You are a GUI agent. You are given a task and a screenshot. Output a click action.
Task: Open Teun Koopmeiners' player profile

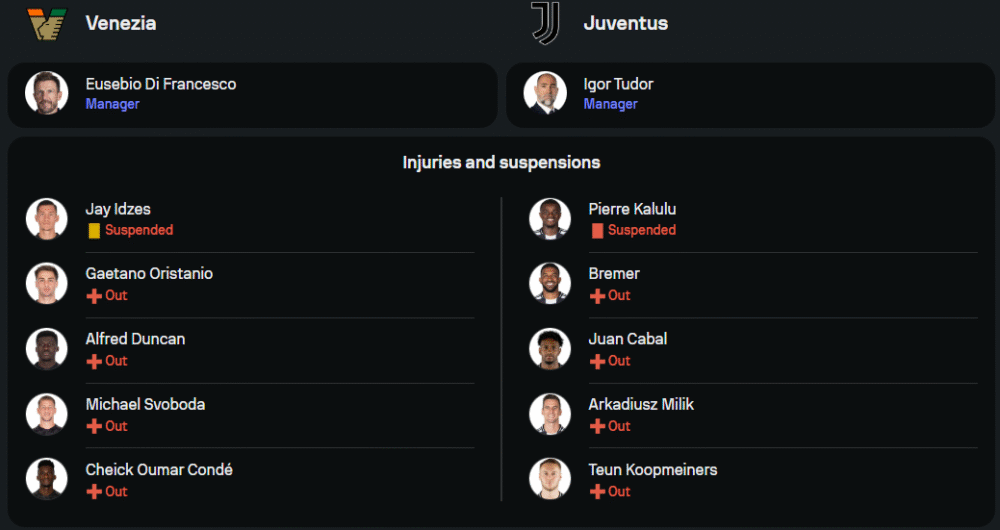[x=653, y=470]
